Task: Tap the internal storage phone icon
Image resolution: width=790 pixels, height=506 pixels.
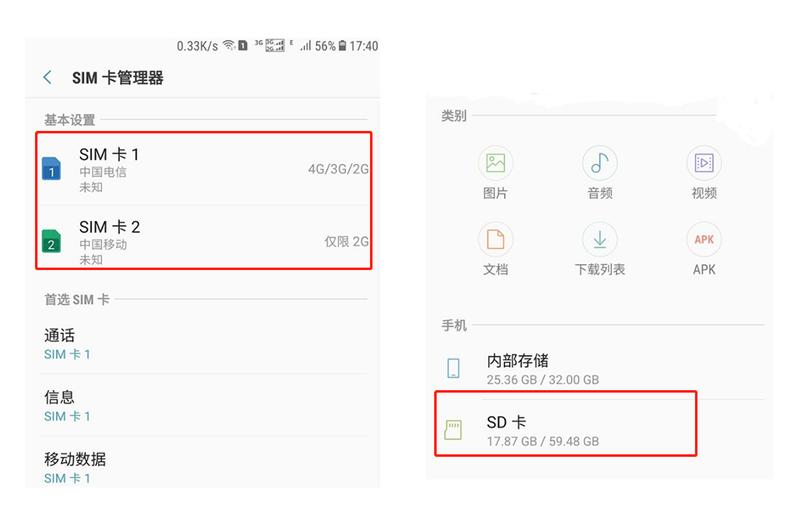Action: point(453,367)
